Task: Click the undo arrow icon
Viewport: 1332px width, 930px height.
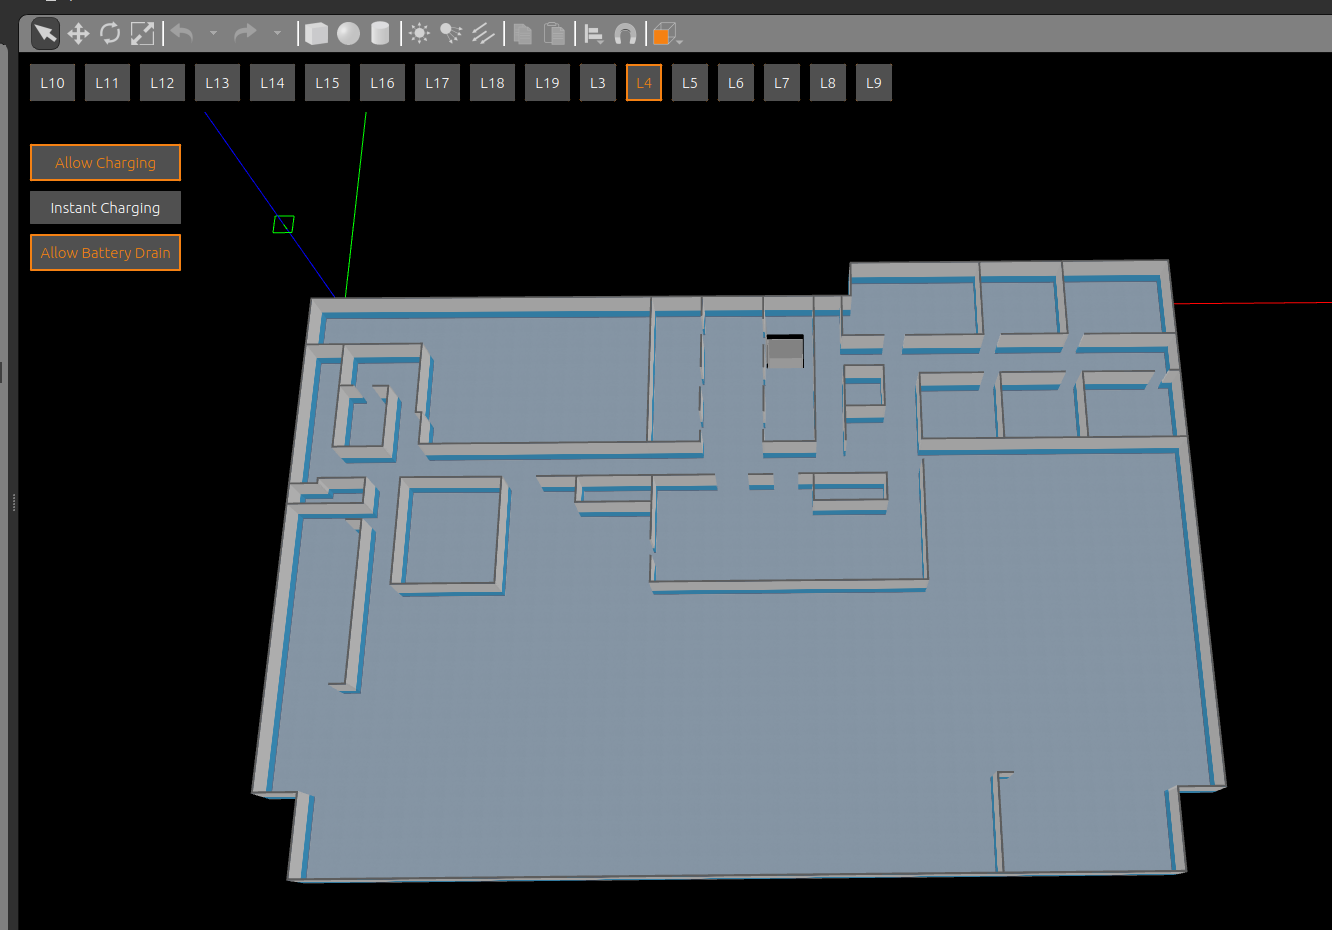Action: (182, 34)
